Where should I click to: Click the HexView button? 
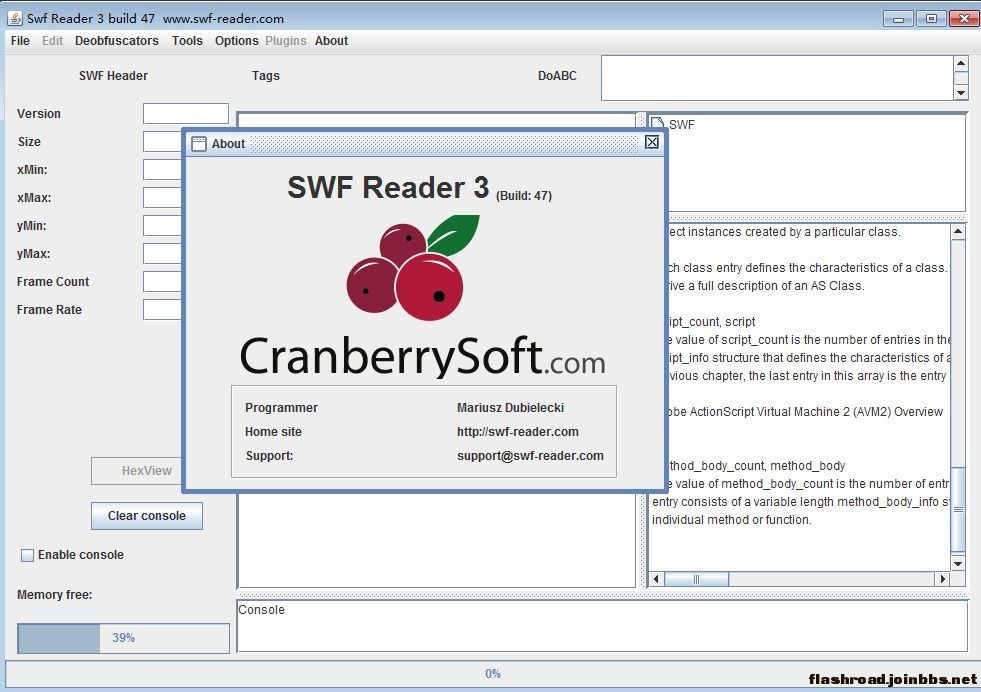click(138, 471)
